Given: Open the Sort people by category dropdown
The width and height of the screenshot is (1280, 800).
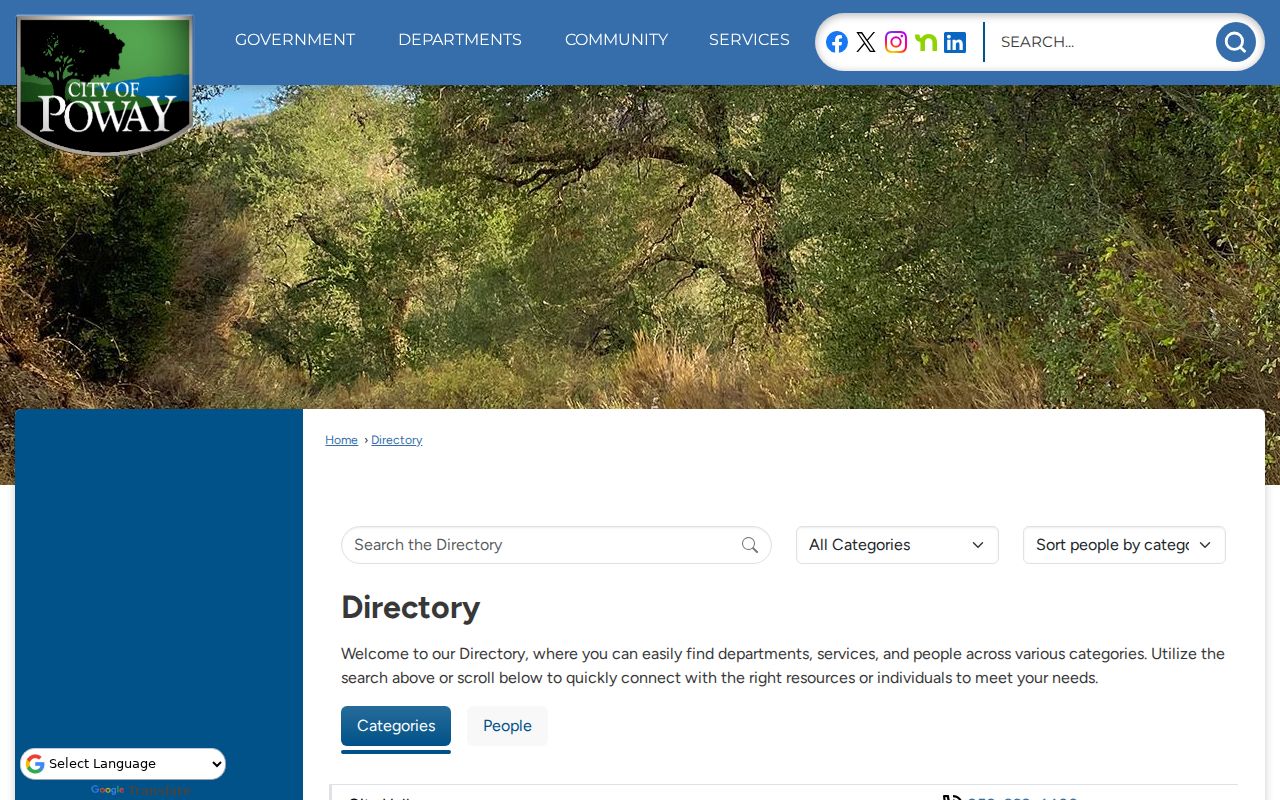Looking at the screenshot, I should pos(1124,545).
